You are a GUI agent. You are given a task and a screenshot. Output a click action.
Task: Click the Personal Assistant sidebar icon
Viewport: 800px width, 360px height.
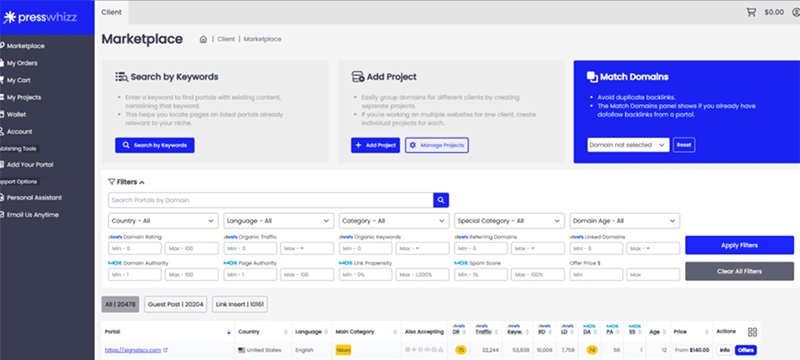(3, 198)
